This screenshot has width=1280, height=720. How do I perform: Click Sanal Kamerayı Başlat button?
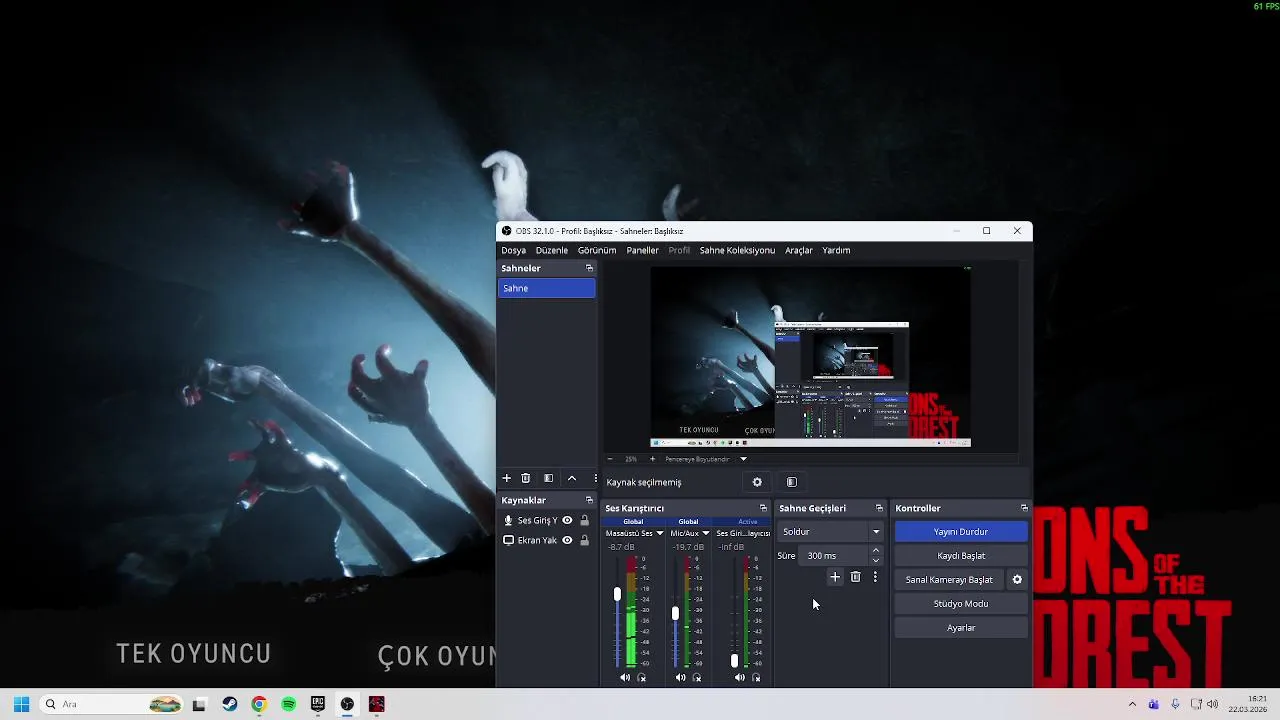pos(949,580)
